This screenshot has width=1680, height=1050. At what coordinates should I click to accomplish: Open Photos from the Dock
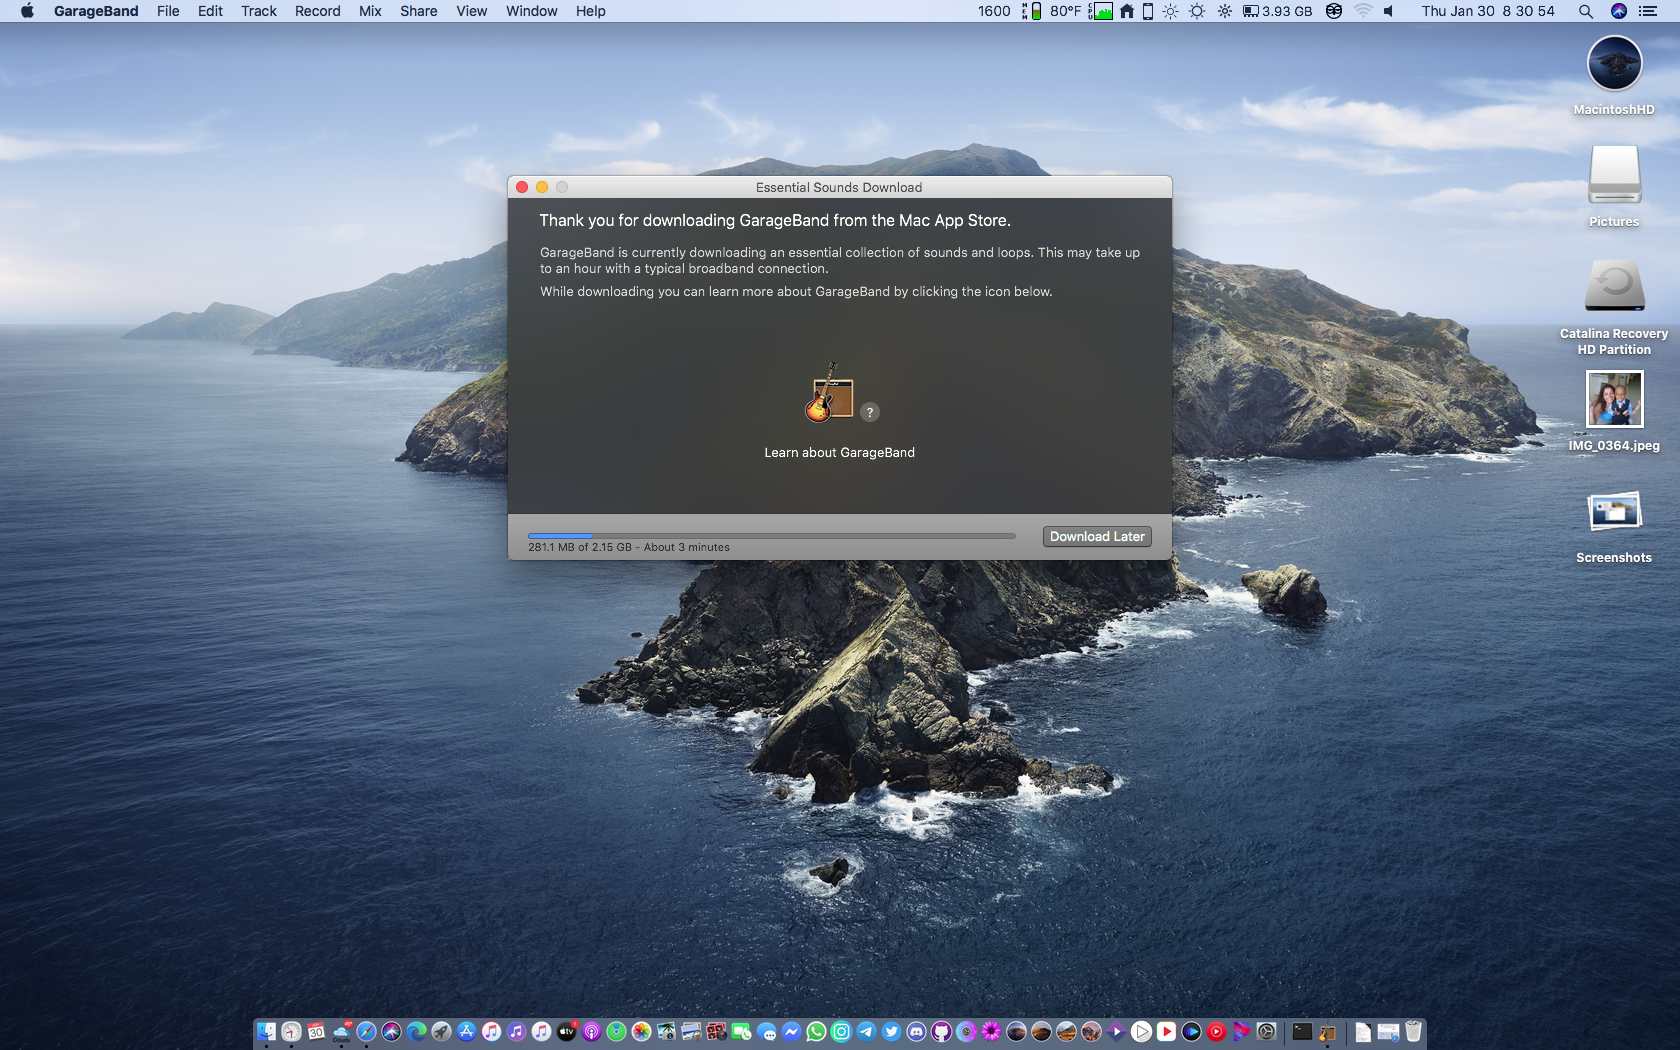coord(641,1031)
